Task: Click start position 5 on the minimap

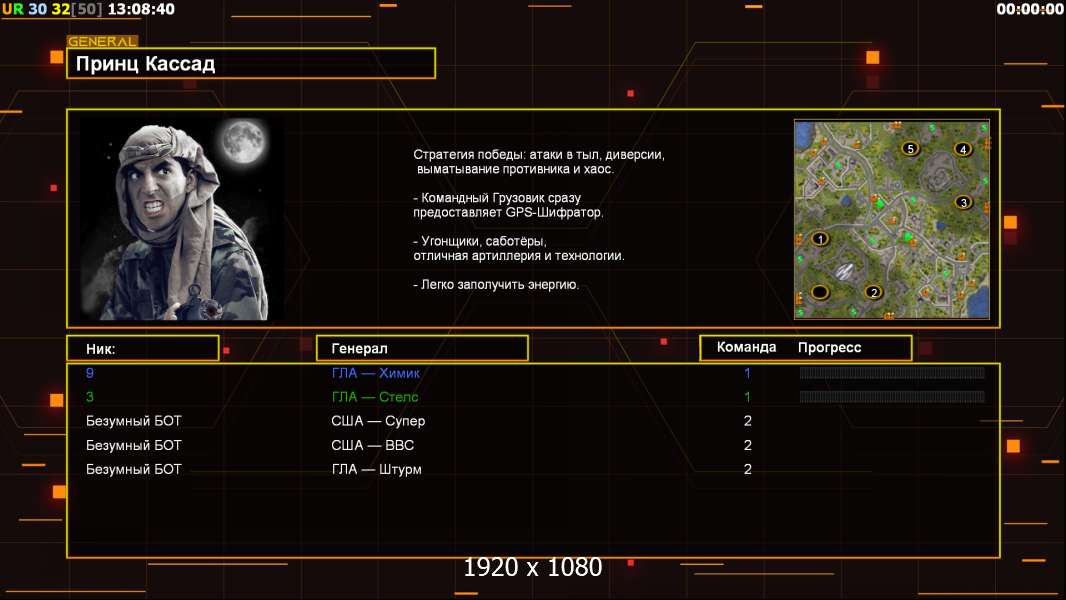Action: (x=910, y=149)
